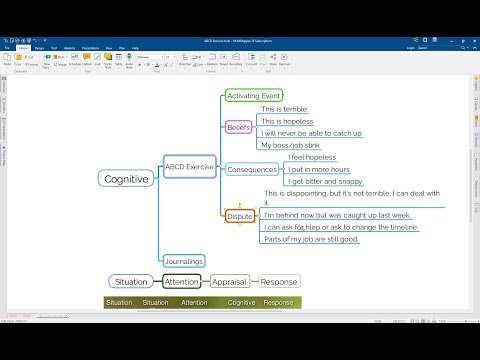Image resolution: width=480 pixels, height=360 pixels.
Task: Open the font name dropdown
Action: [x=162, y=57]
